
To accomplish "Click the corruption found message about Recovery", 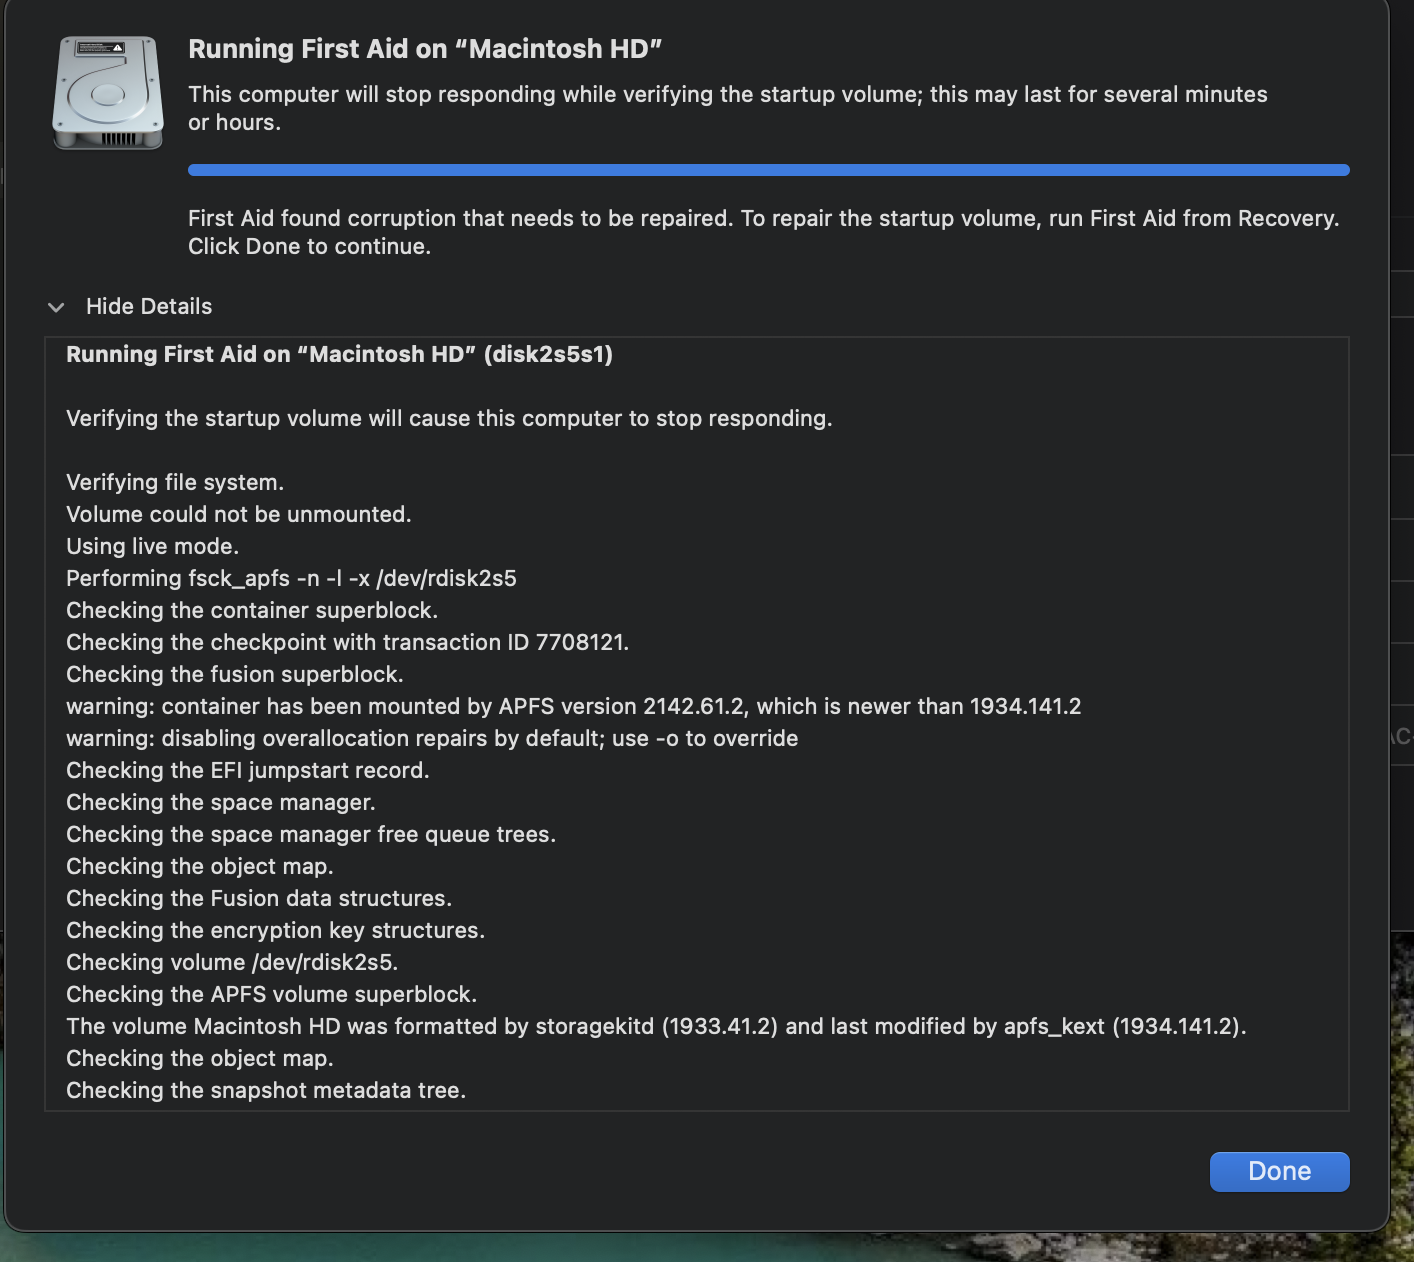I will [x=764, y=232].
